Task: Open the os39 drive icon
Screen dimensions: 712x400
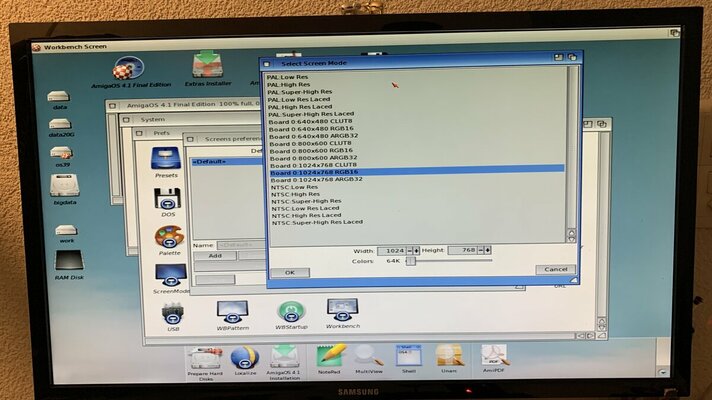Action: (x=62, y=153)
